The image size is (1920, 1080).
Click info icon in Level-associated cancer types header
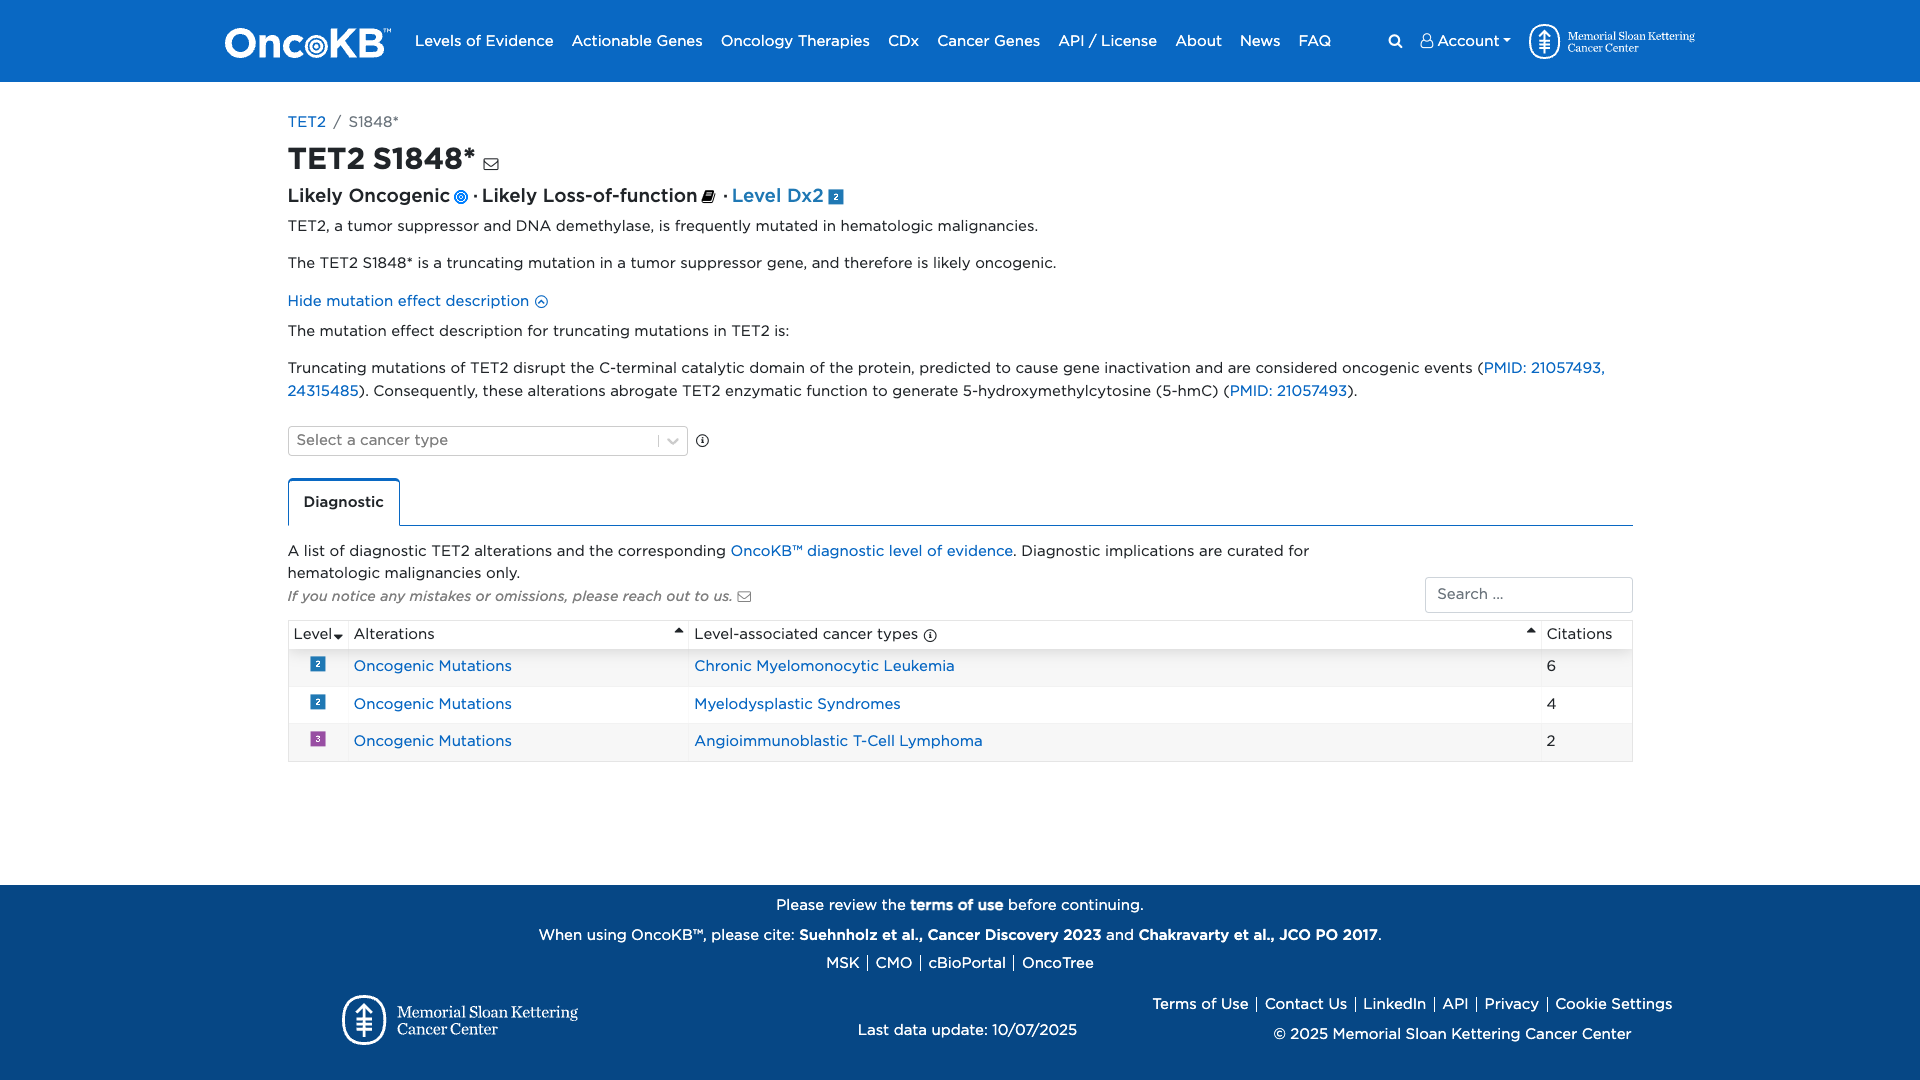[930, 636]
